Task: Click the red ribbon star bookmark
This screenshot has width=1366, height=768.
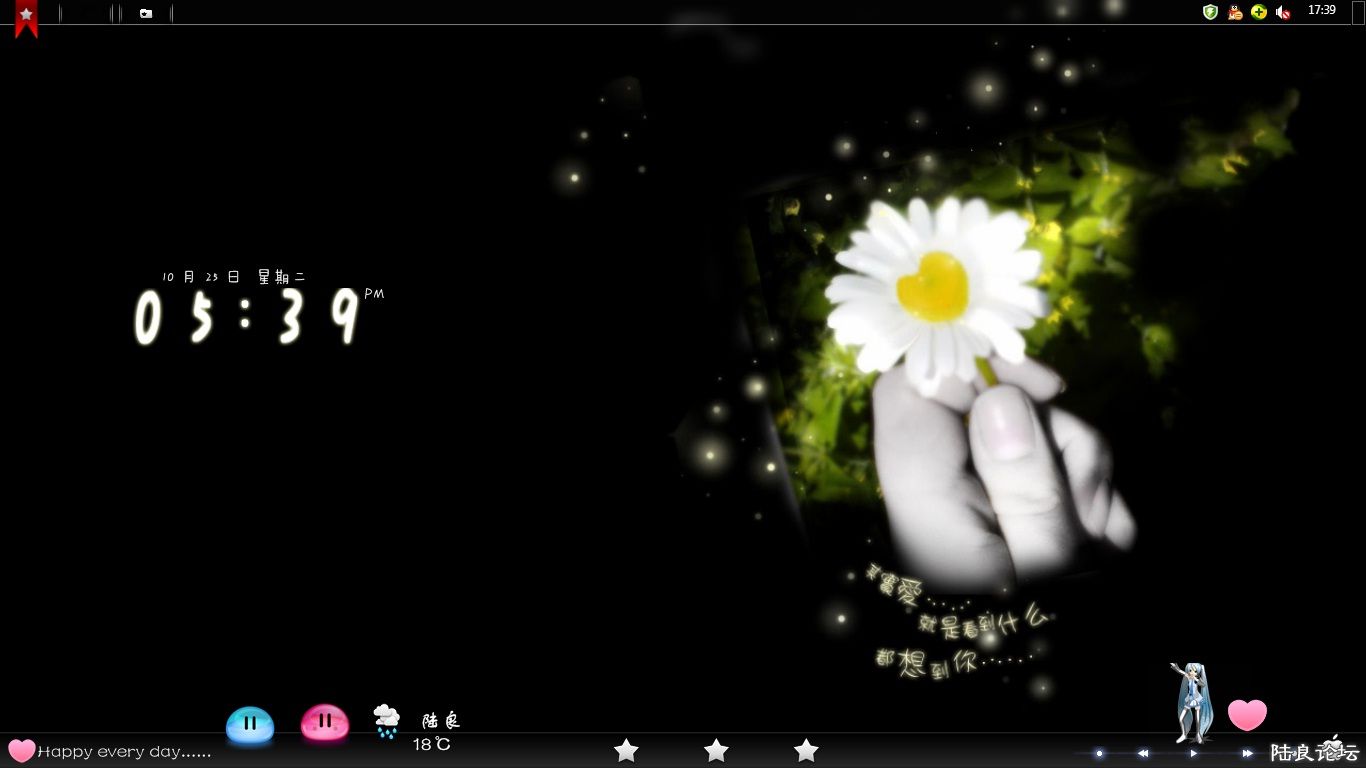Action: pos(26,17)
